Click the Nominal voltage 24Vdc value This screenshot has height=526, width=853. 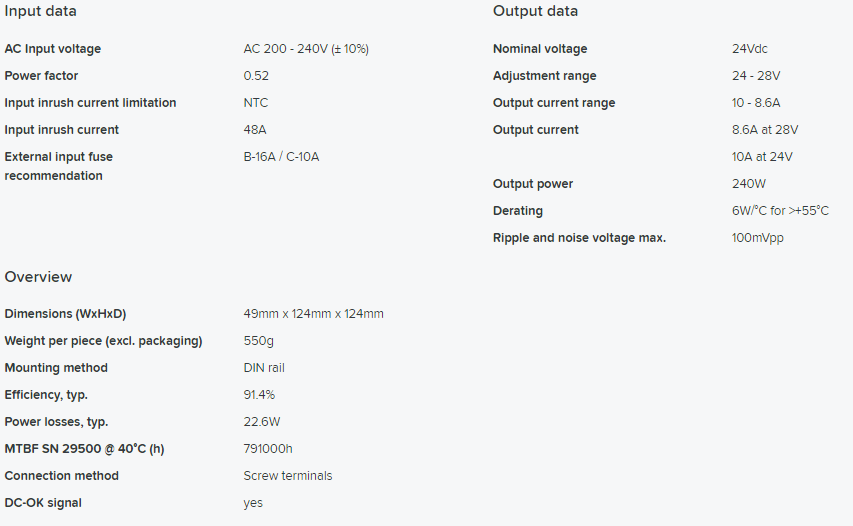(750, 49)
